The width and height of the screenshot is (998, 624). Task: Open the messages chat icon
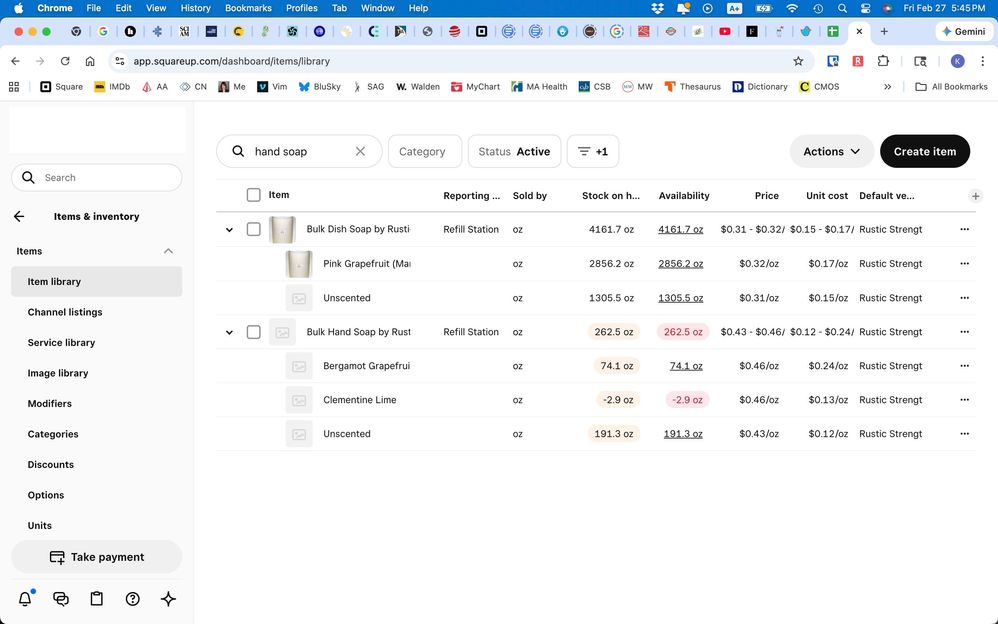point(61,599)
